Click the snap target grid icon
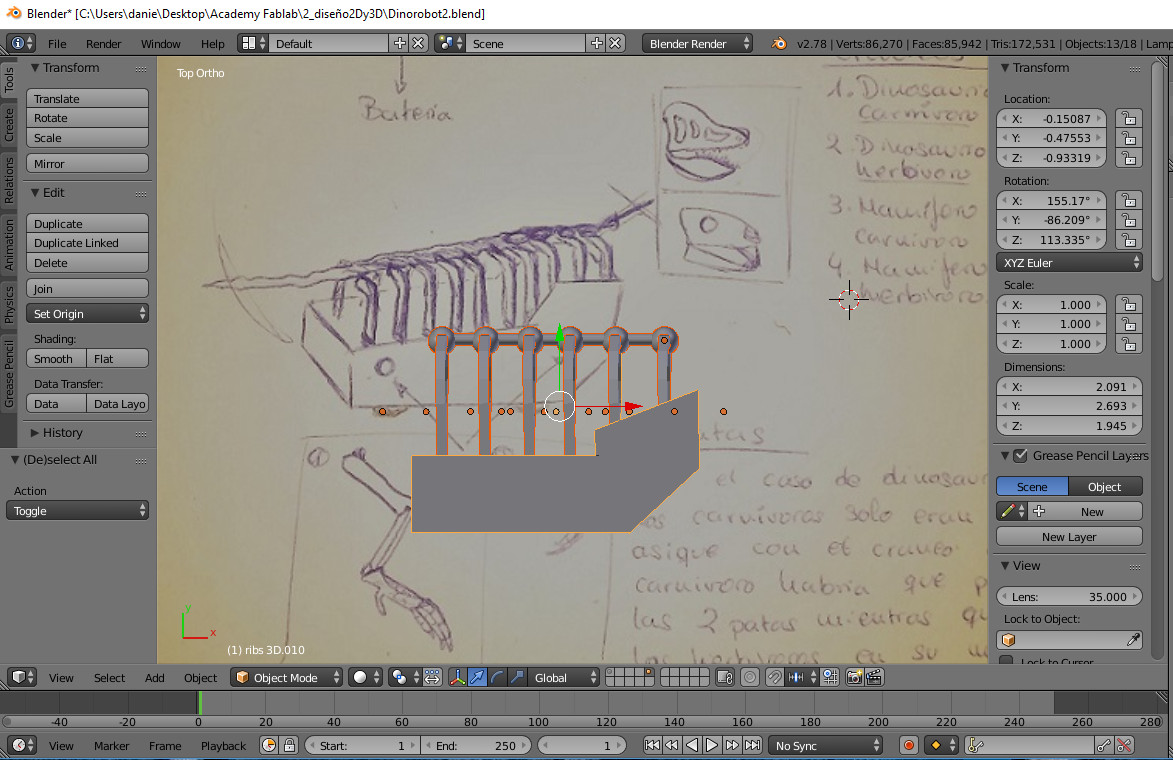1173x760 pixels. (830, 677)
